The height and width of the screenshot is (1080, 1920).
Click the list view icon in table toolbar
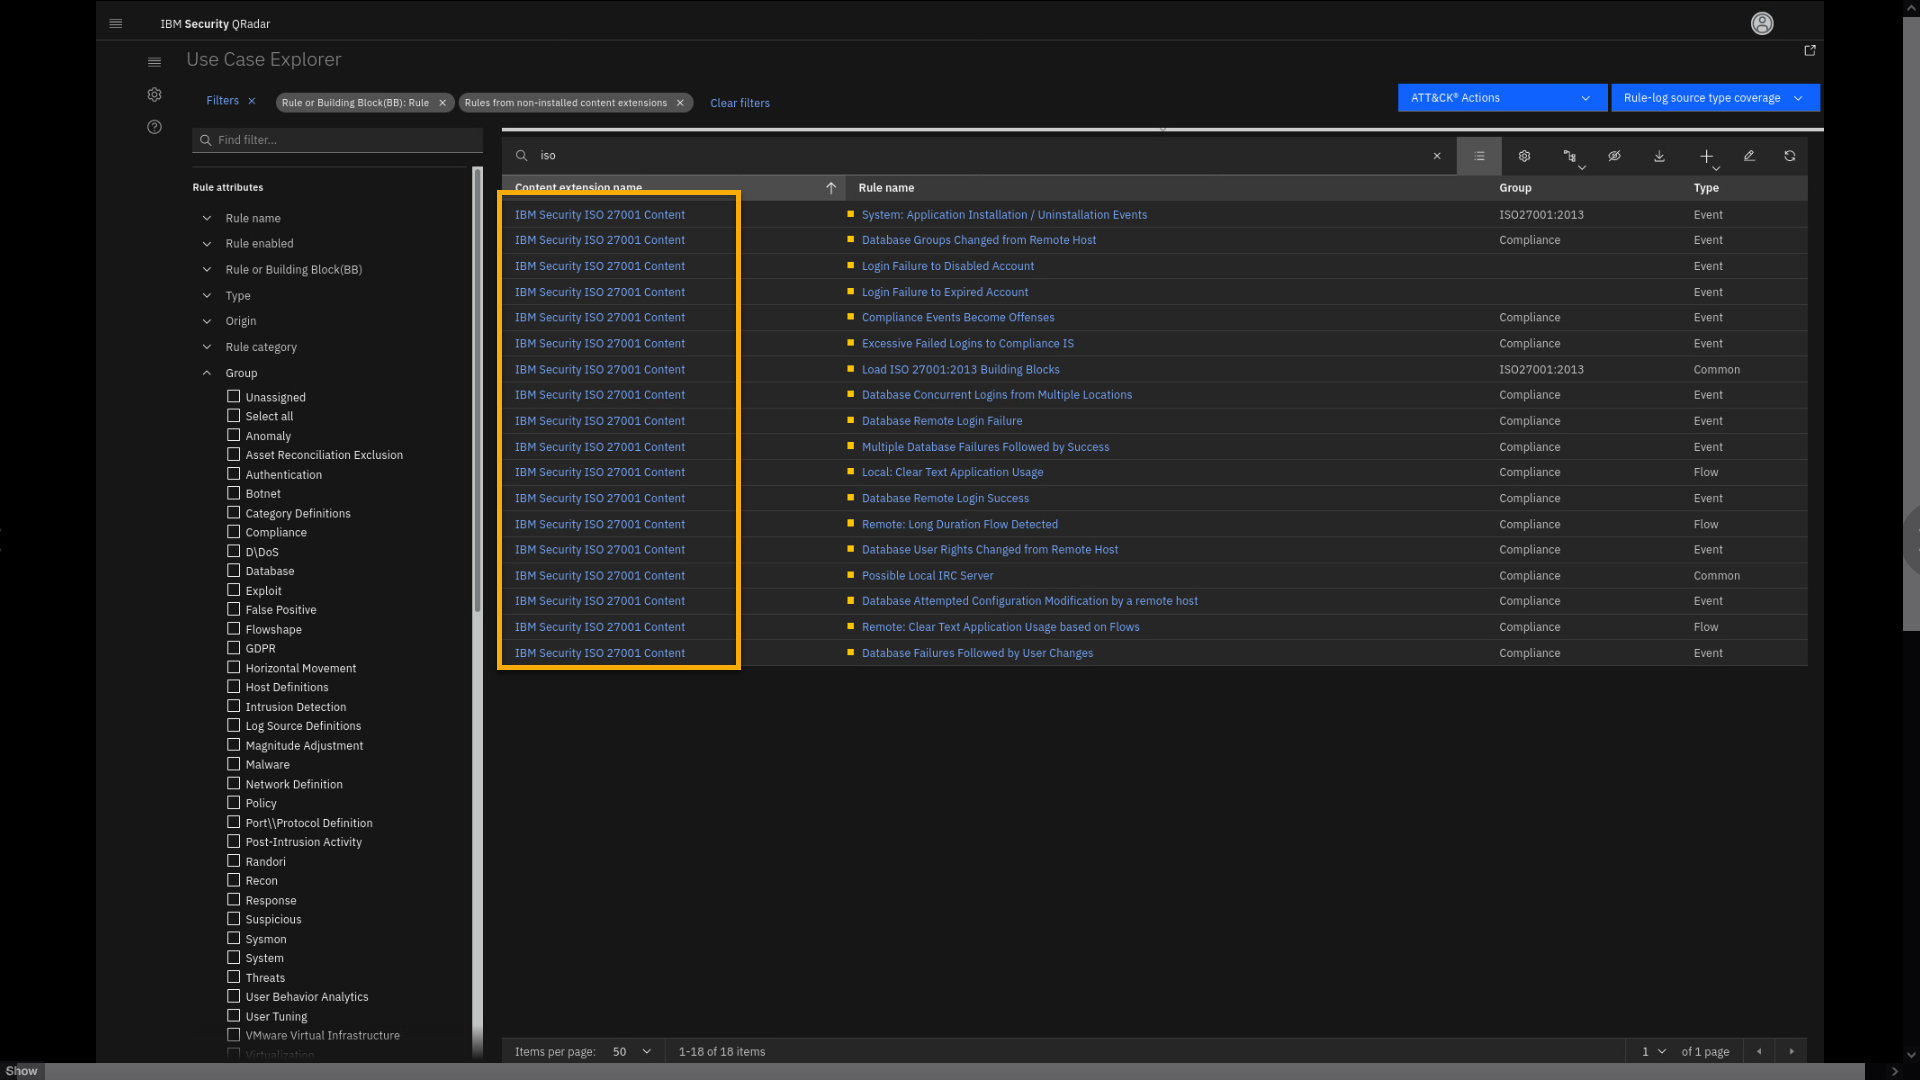click(x=1479, y=156)
